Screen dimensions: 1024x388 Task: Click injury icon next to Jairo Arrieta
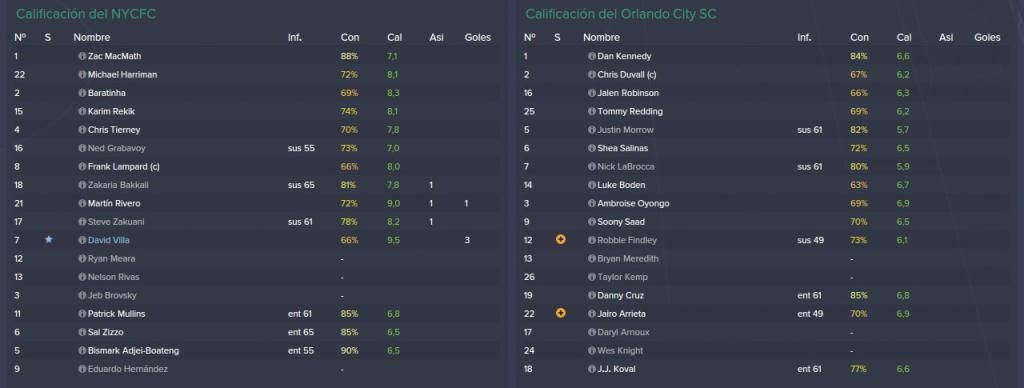[x=560, y=314]
